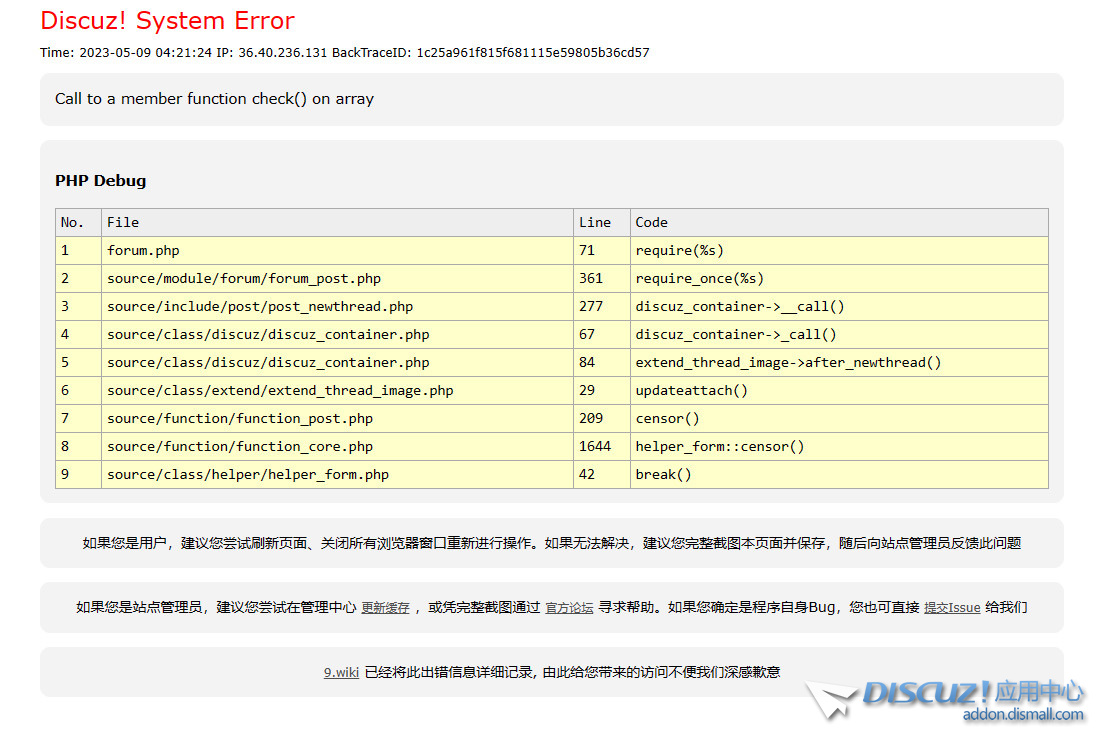1102x740 pixels.
Task: Click the PHP Debug section title
Action: pyautogui.click(x=100, y=181)
